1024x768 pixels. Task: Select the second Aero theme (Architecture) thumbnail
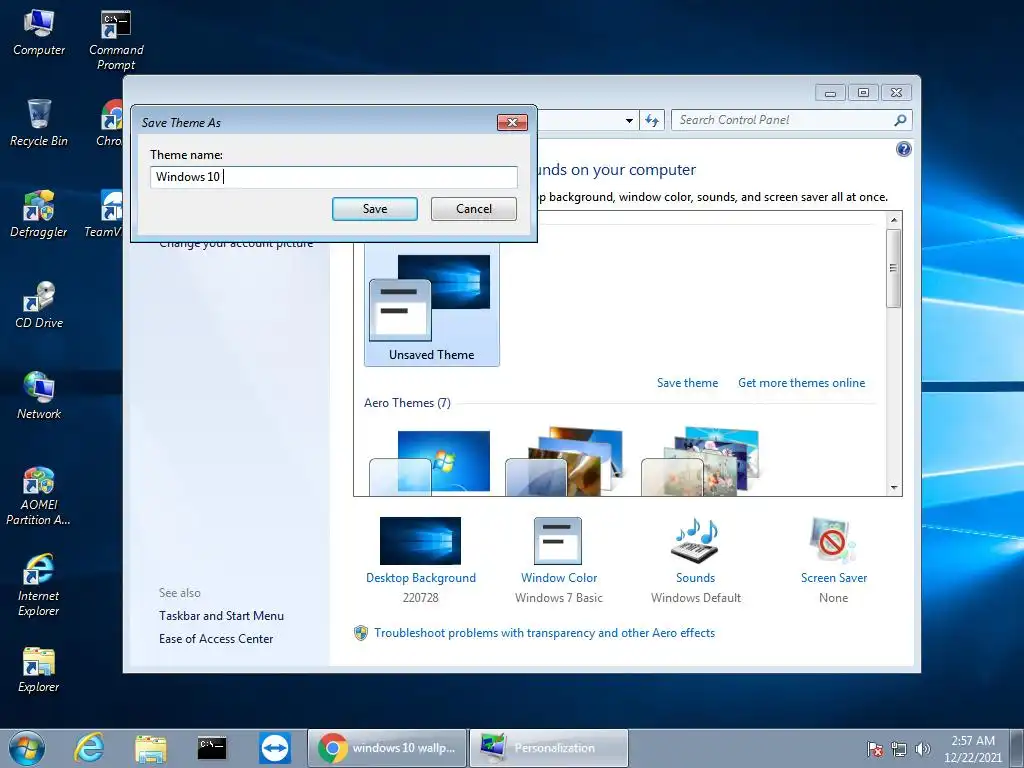[564, 461]
